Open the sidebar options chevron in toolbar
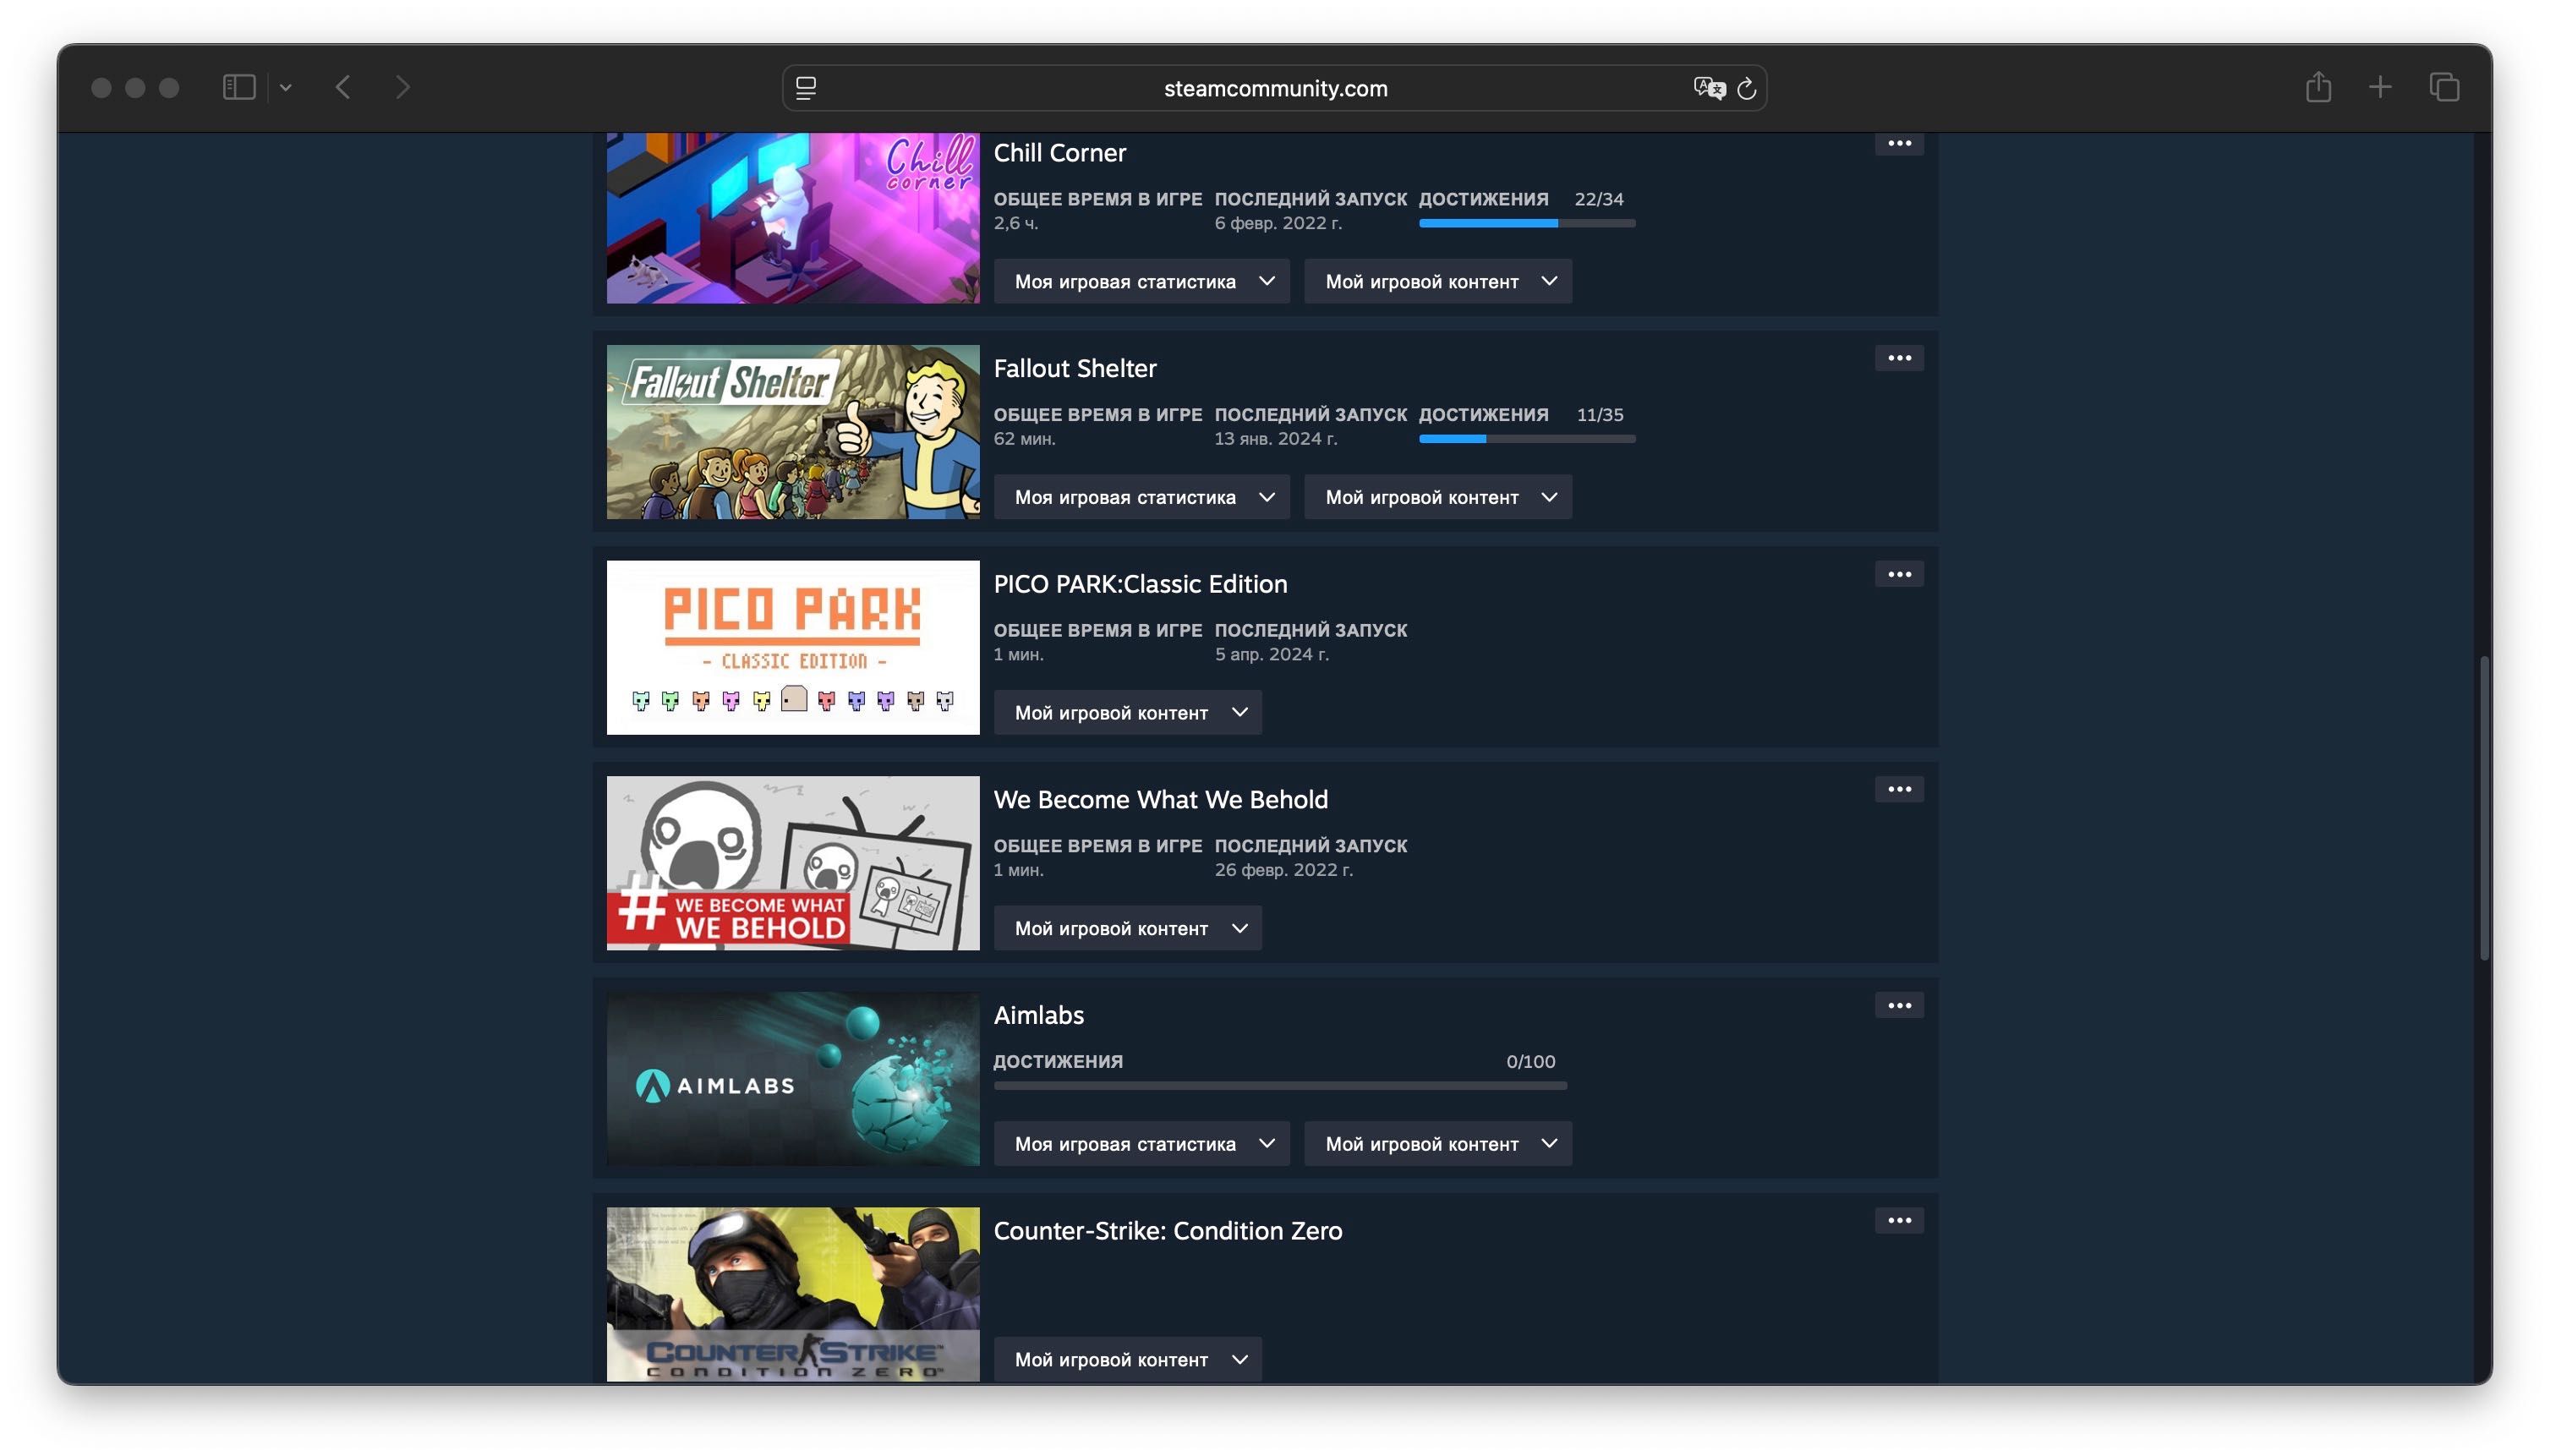 coord(286,88)
